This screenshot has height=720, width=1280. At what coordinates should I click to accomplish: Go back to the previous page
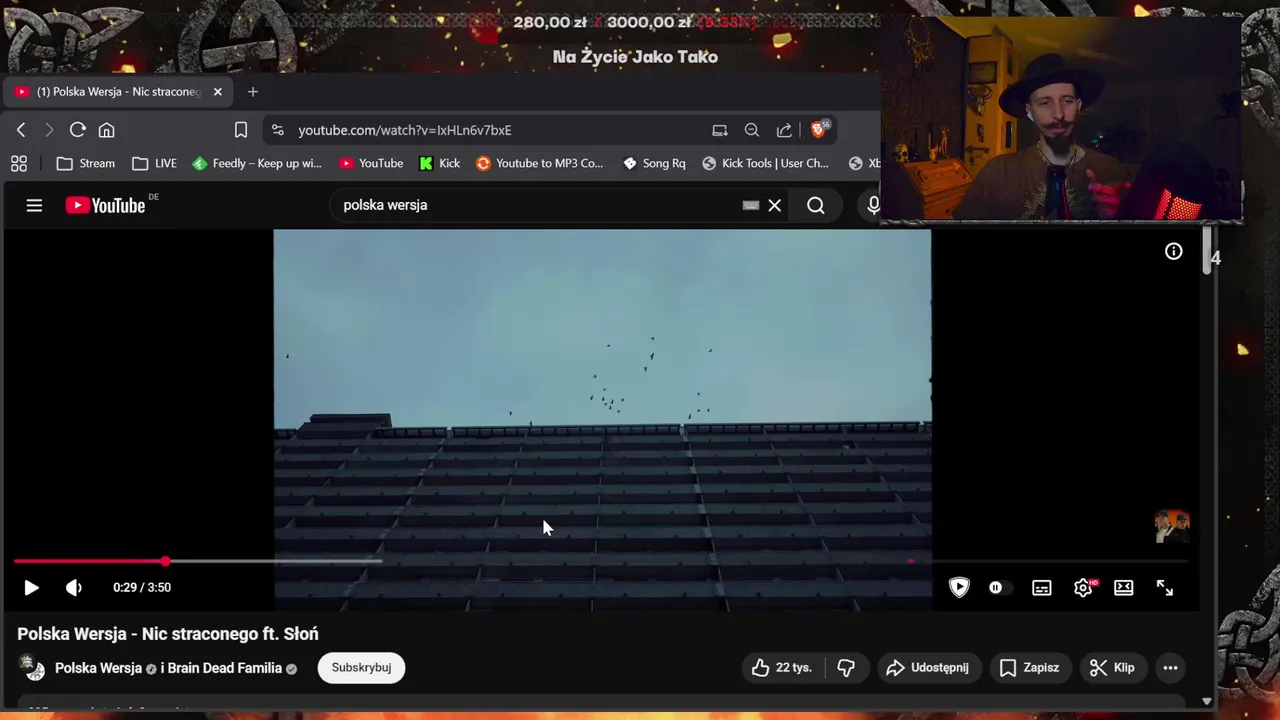pos(21,130)
